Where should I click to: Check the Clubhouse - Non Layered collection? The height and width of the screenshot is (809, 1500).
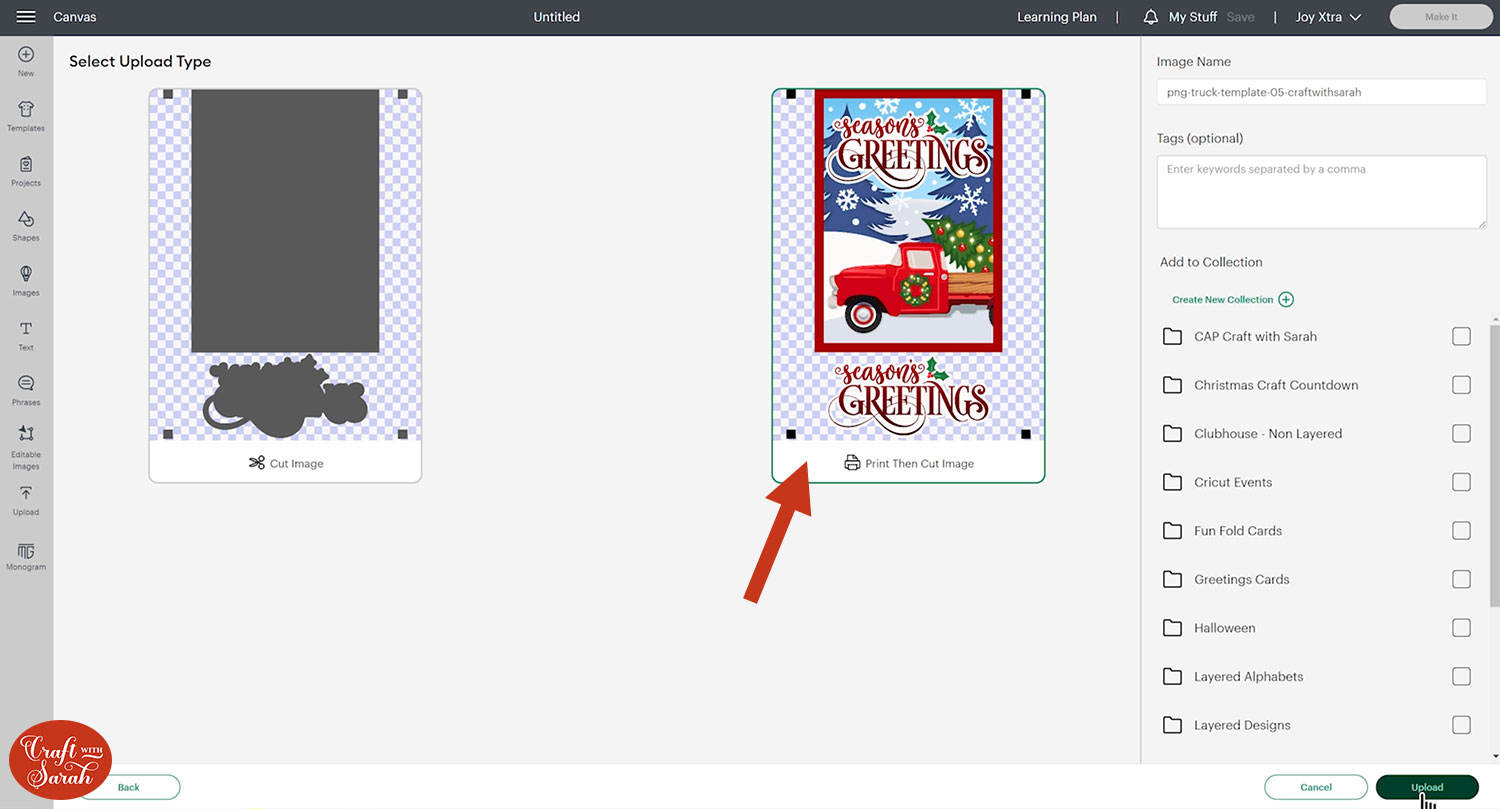tap(1461, 433)
